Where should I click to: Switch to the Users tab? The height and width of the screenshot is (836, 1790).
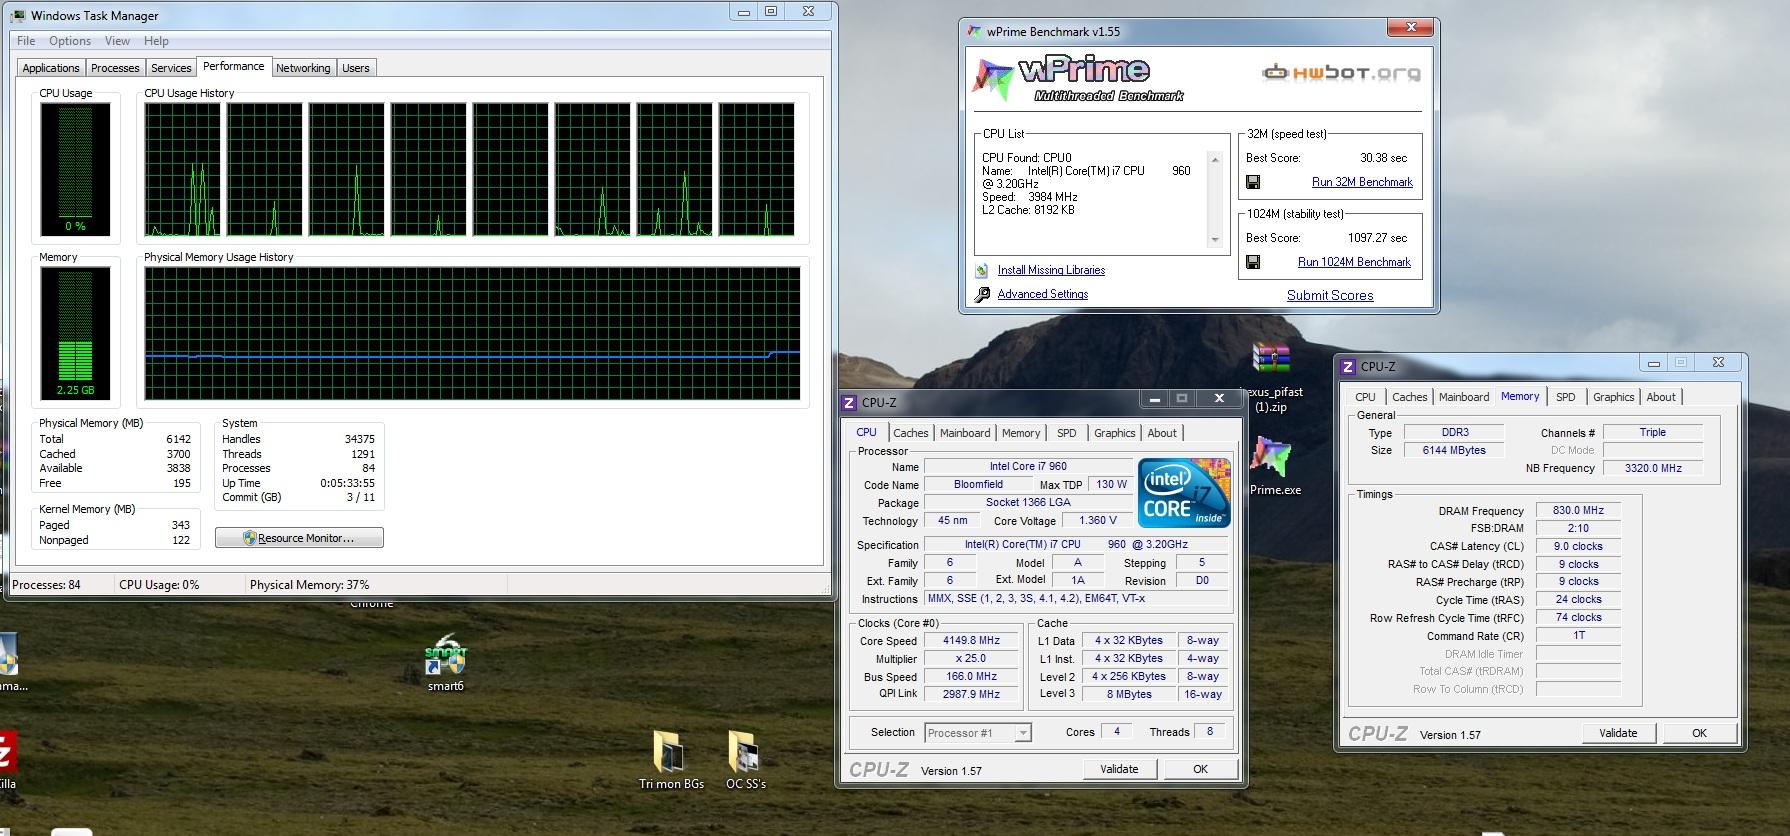(x=356, y=68)
